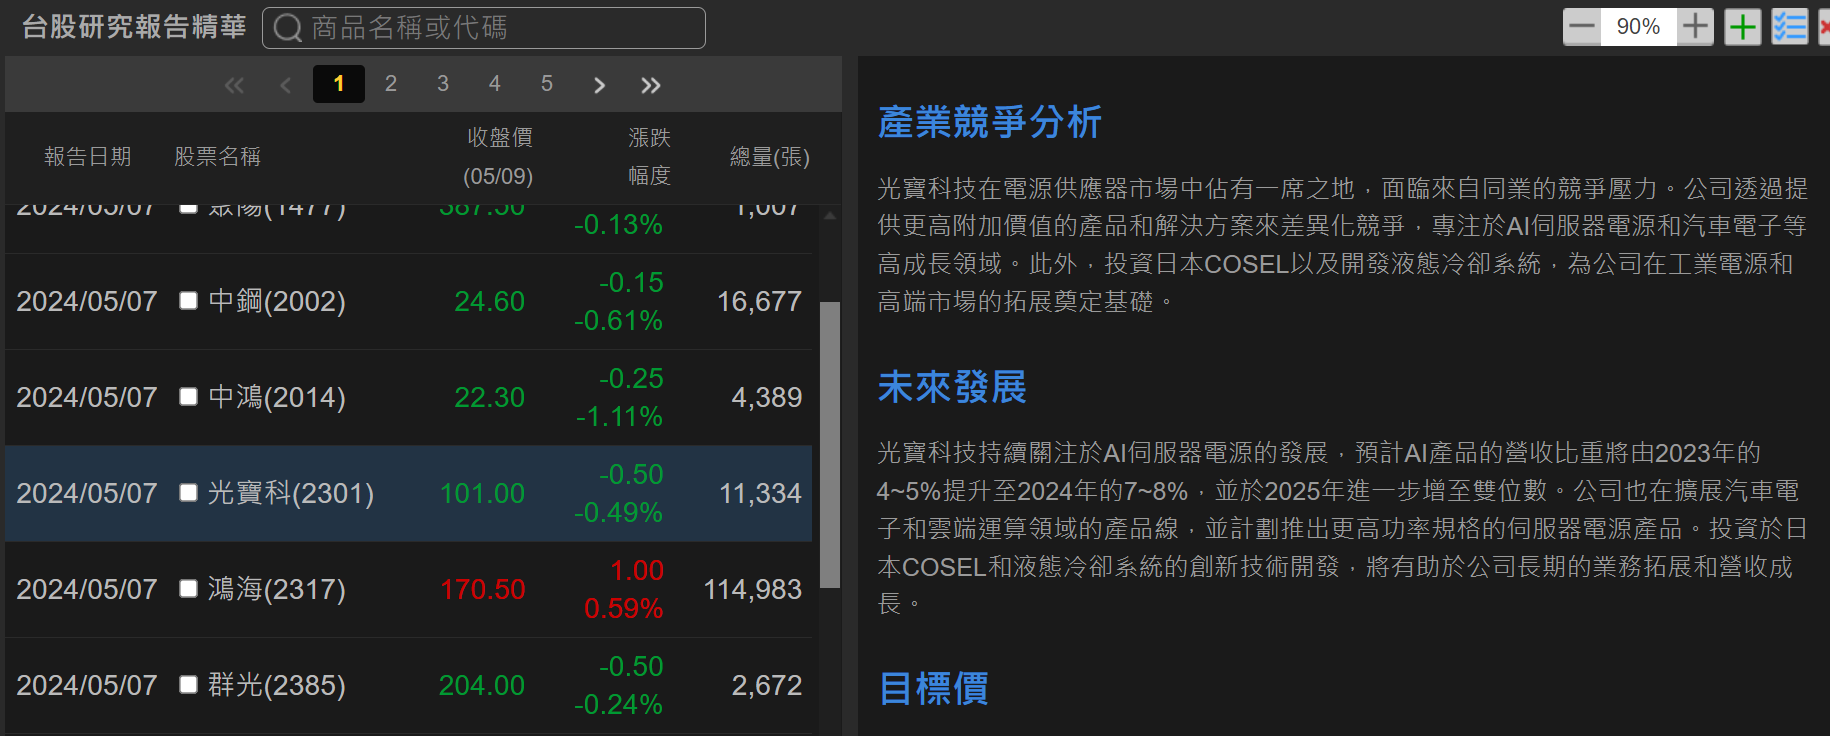Click the green add button
The height and width of the screenshot is (736, 1830).
click(1743, 27)
